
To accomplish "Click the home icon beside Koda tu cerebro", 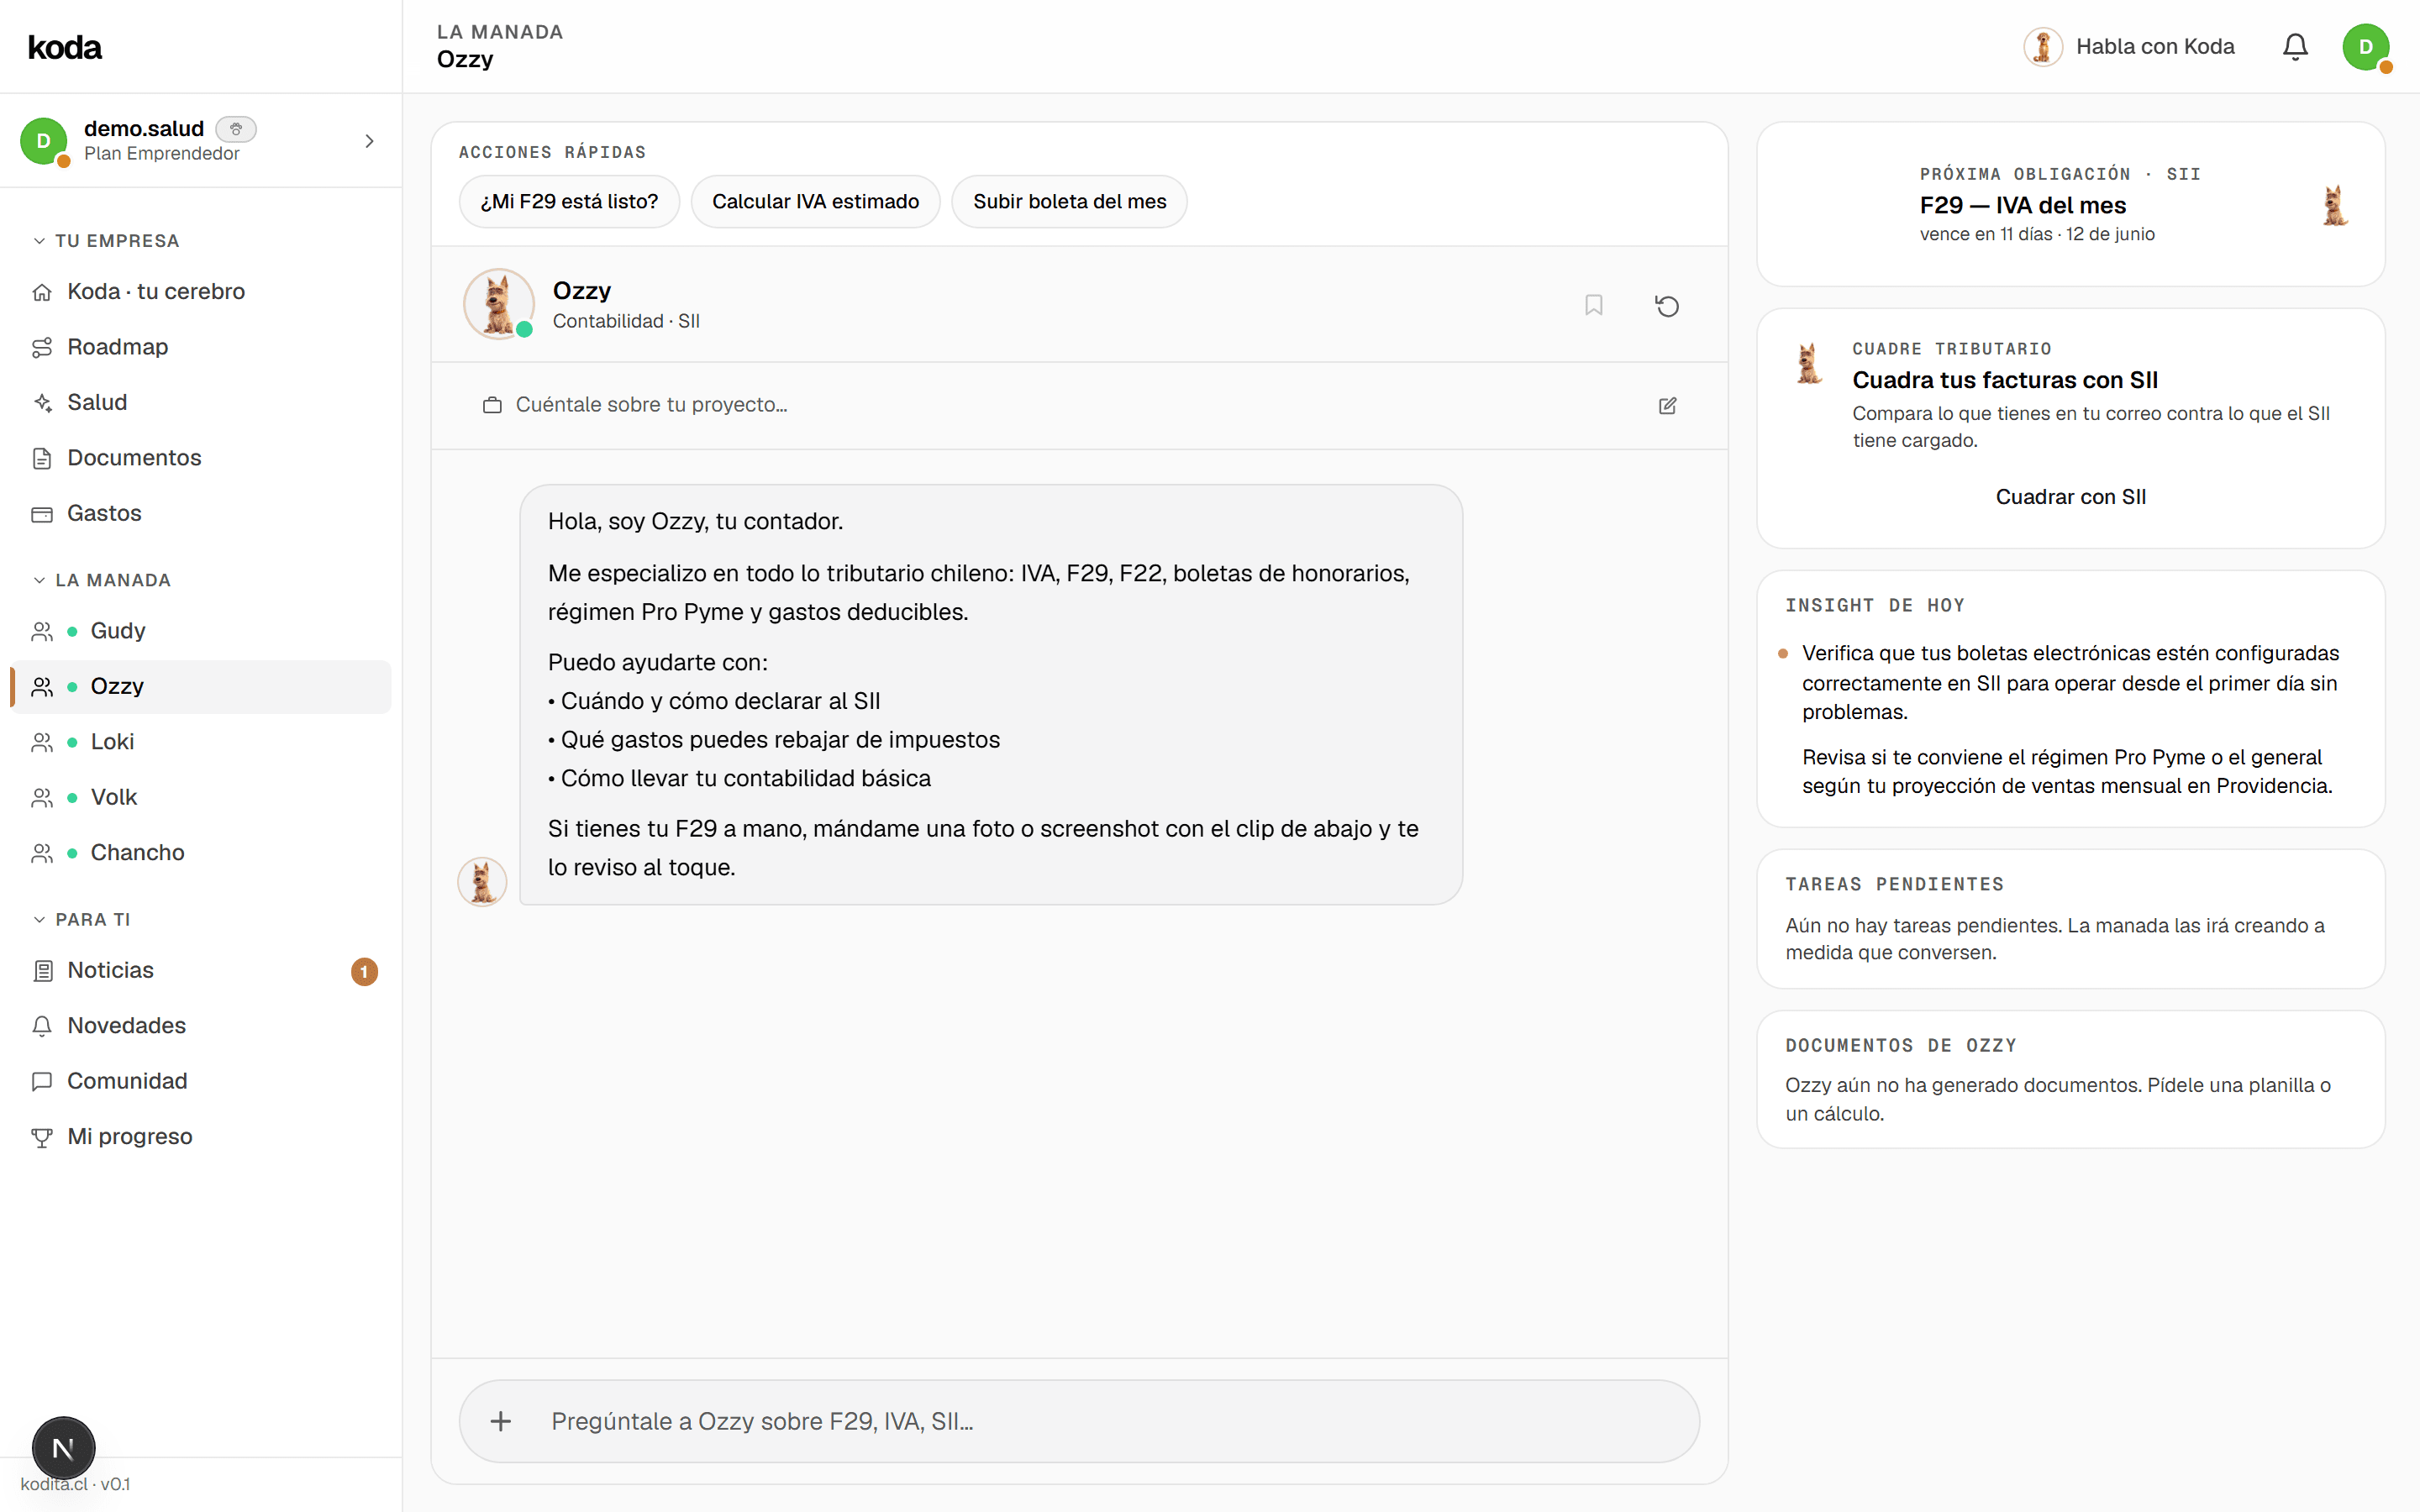I will click(x=42, y=292).
